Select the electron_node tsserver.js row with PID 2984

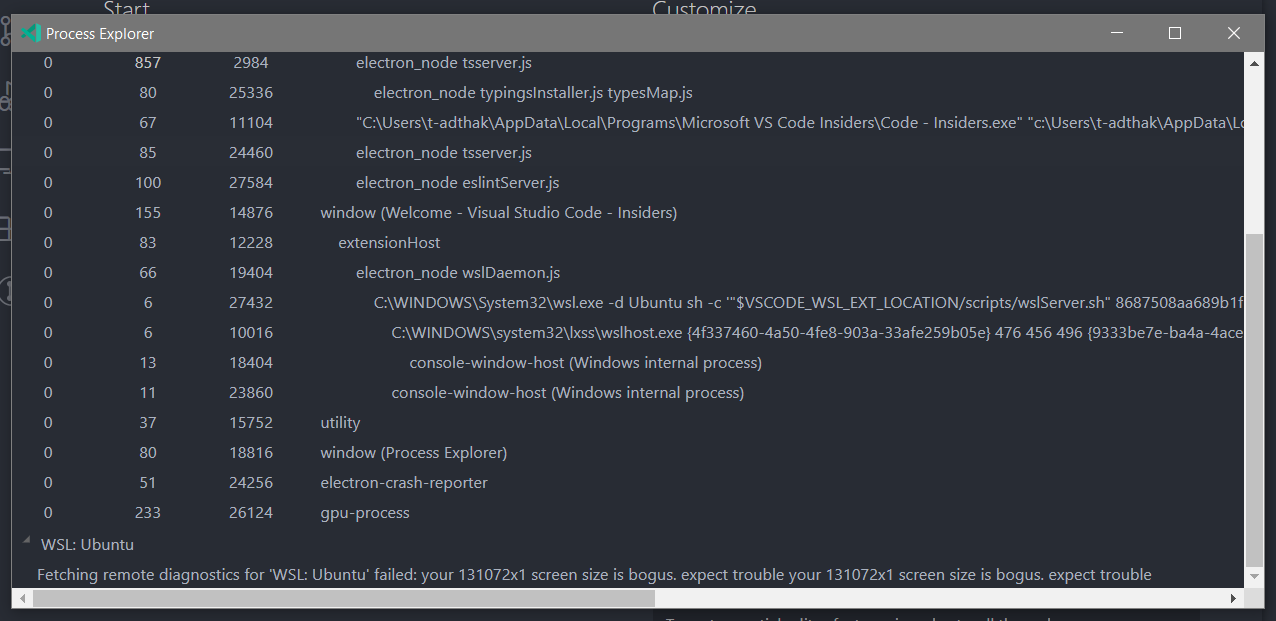(x=629, y=63)
